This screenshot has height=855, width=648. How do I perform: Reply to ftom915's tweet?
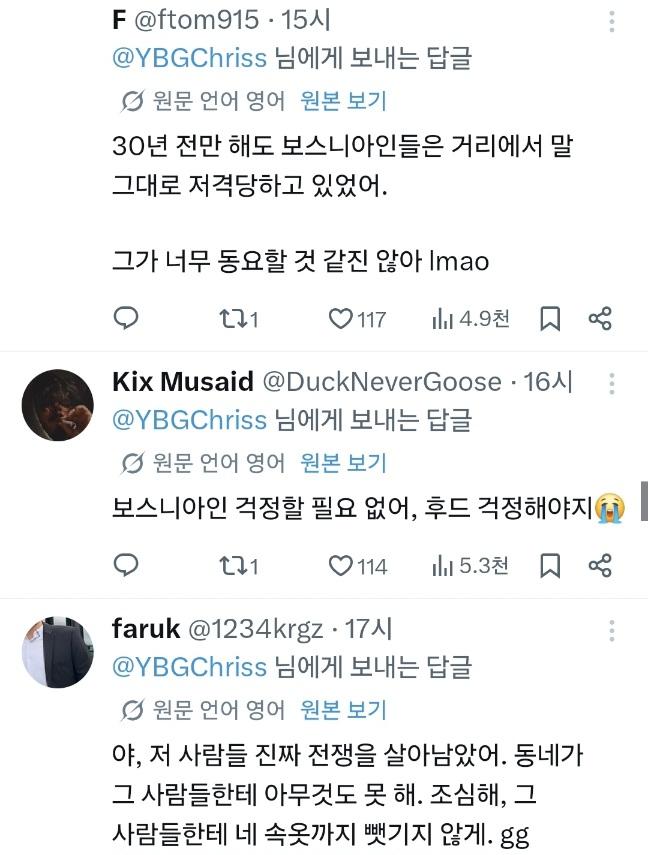pos(126,318)
